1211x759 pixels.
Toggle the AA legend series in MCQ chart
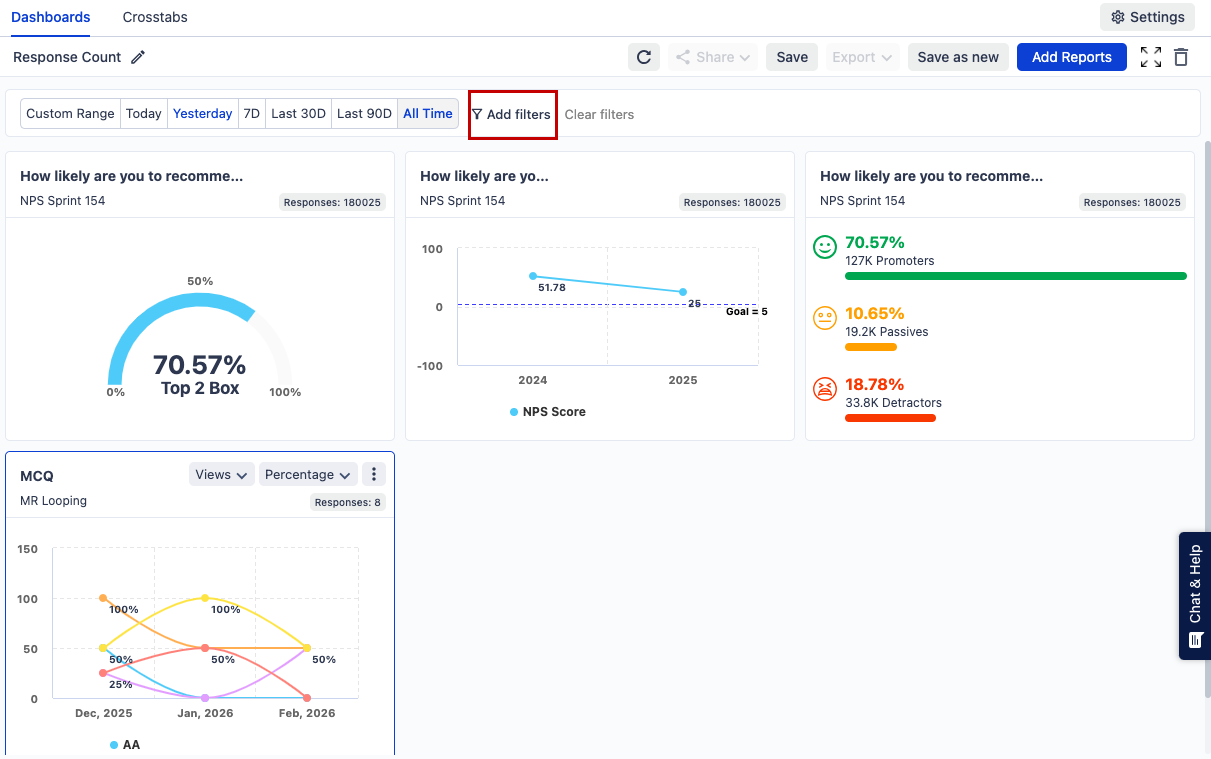(125, 745)
